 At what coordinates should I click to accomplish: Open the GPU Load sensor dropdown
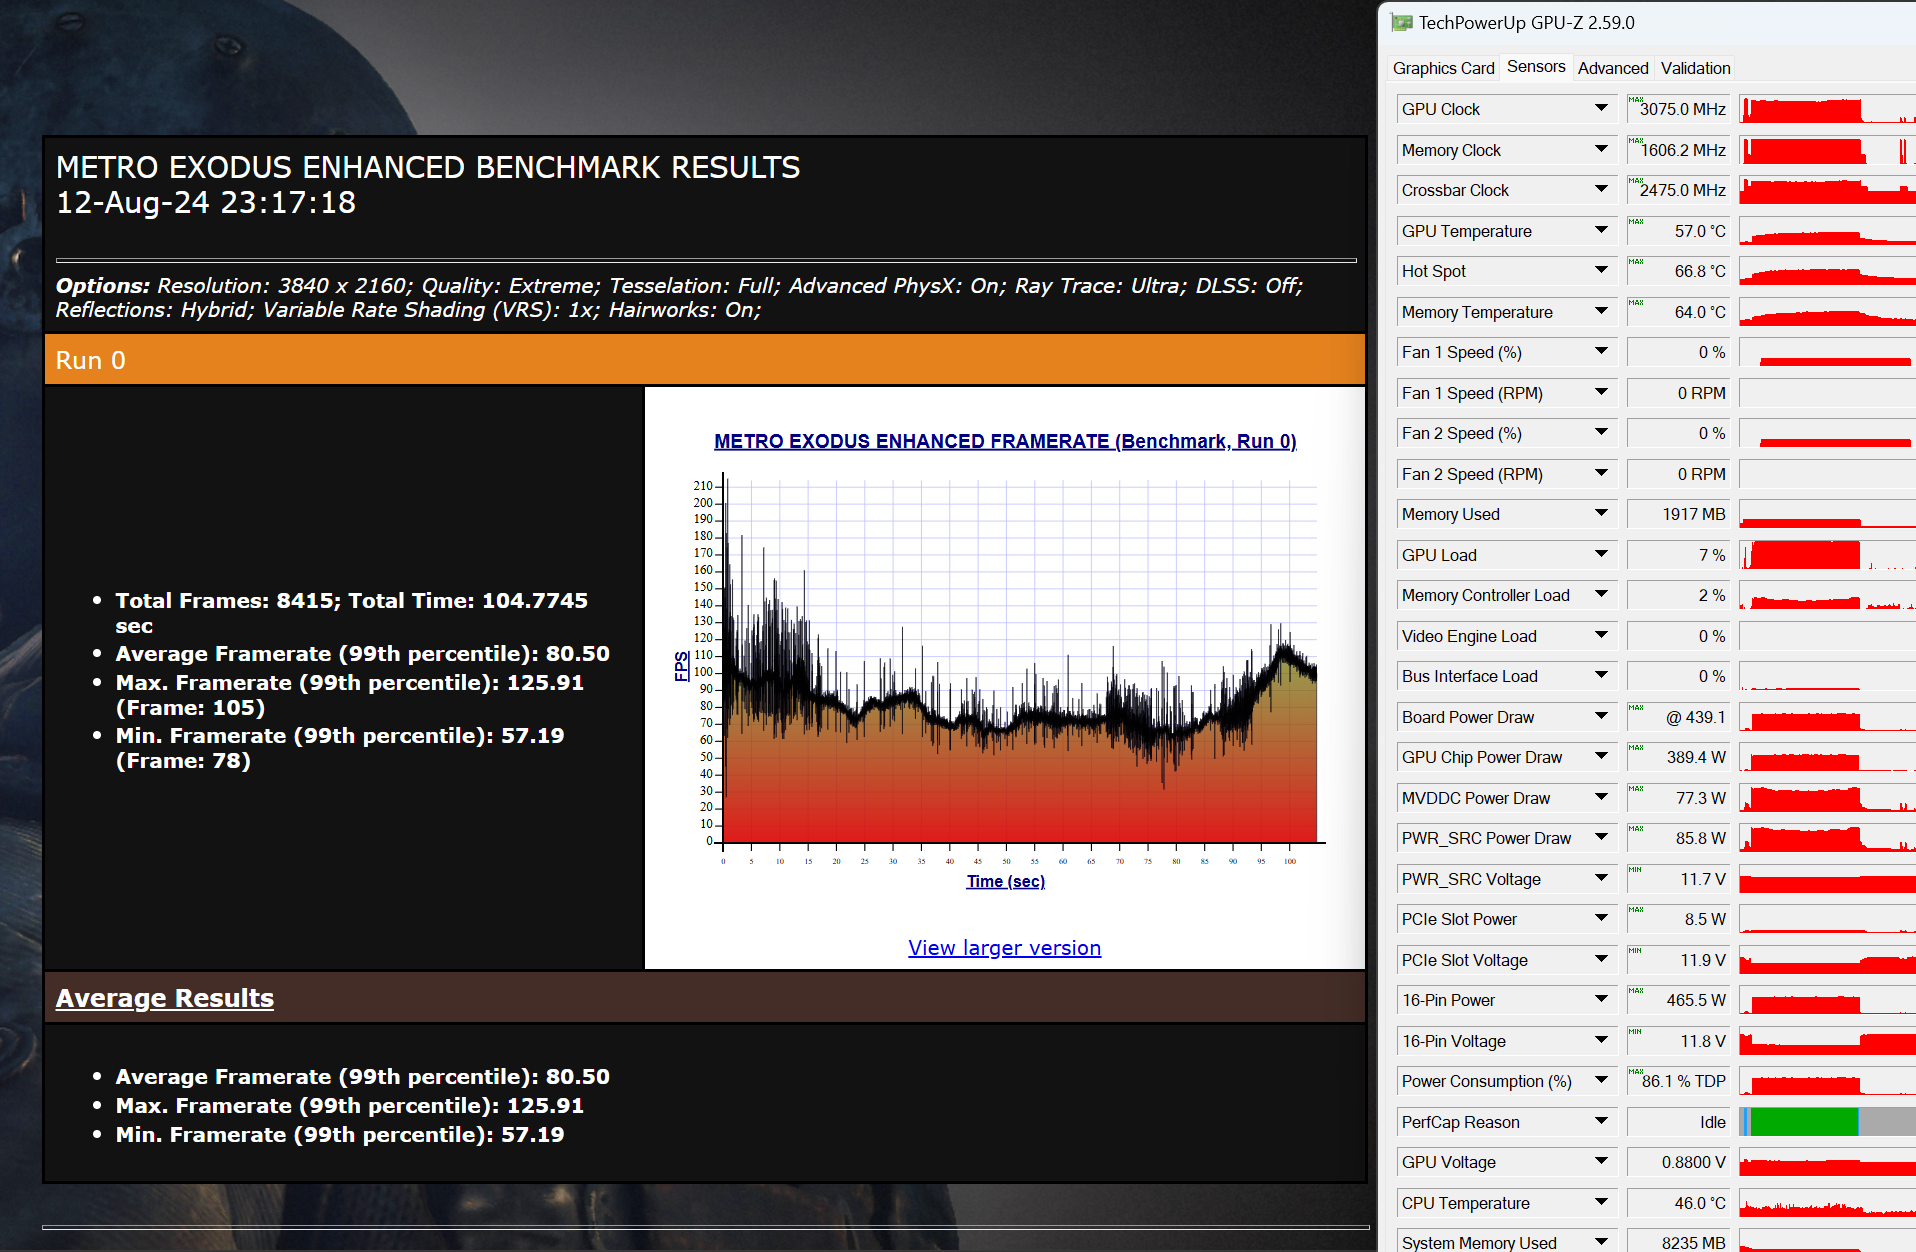[x=1601, y=555]
